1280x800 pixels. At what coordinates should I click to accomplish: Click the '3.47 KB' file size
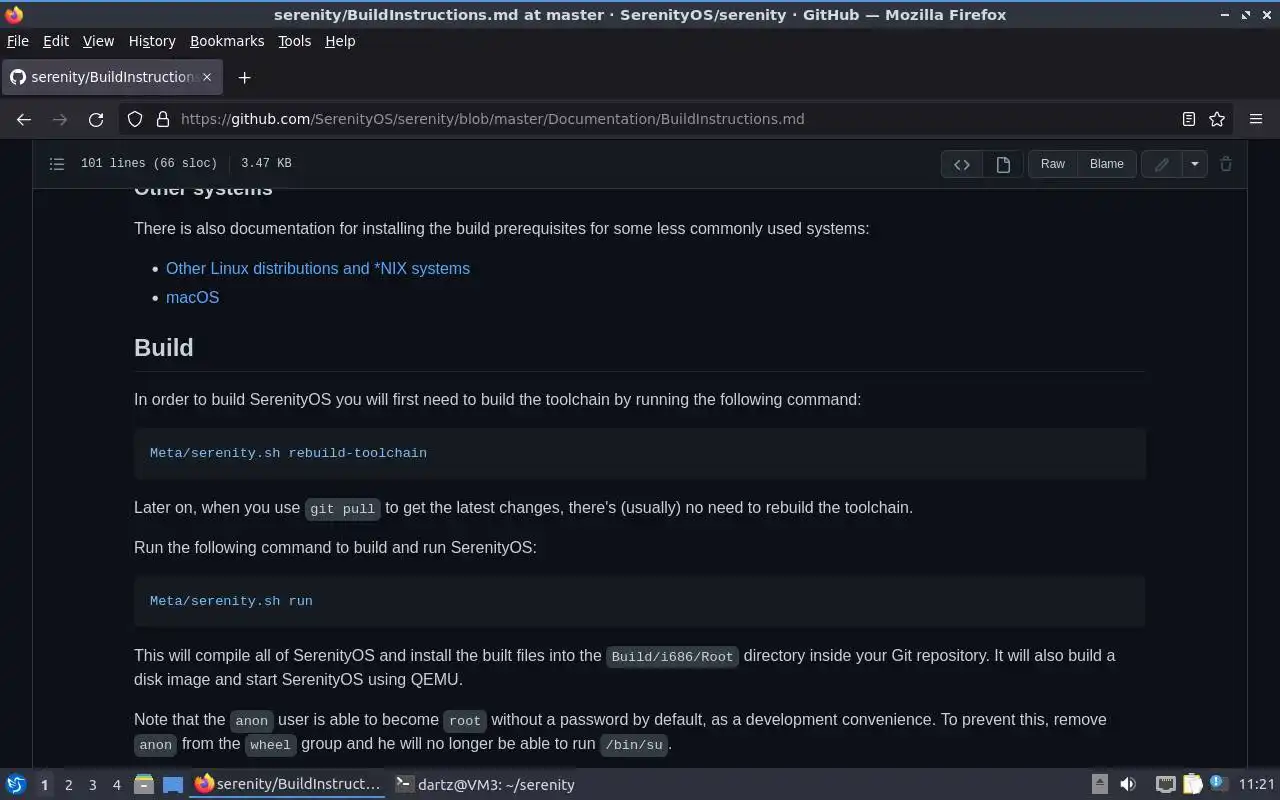[x=266, y=163]
